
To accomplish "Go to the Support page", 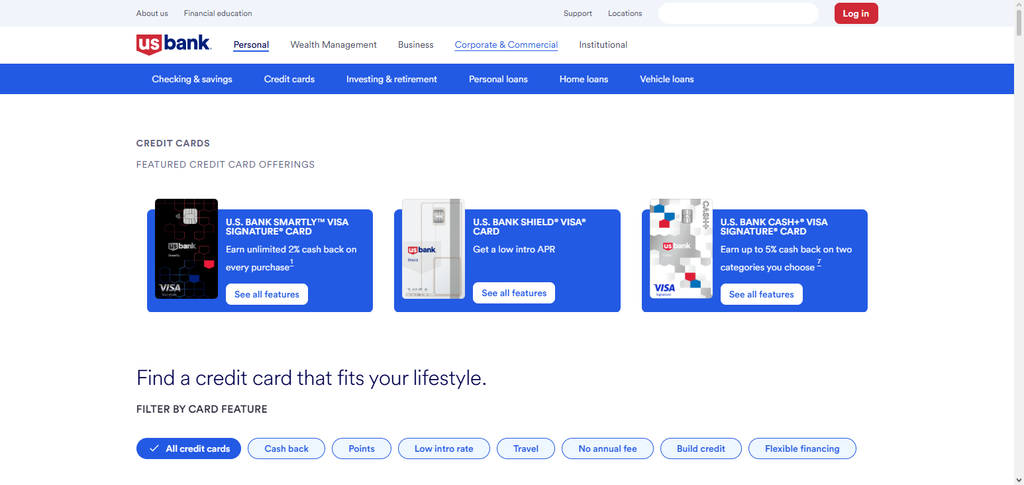I will click(x=577, y=13).
